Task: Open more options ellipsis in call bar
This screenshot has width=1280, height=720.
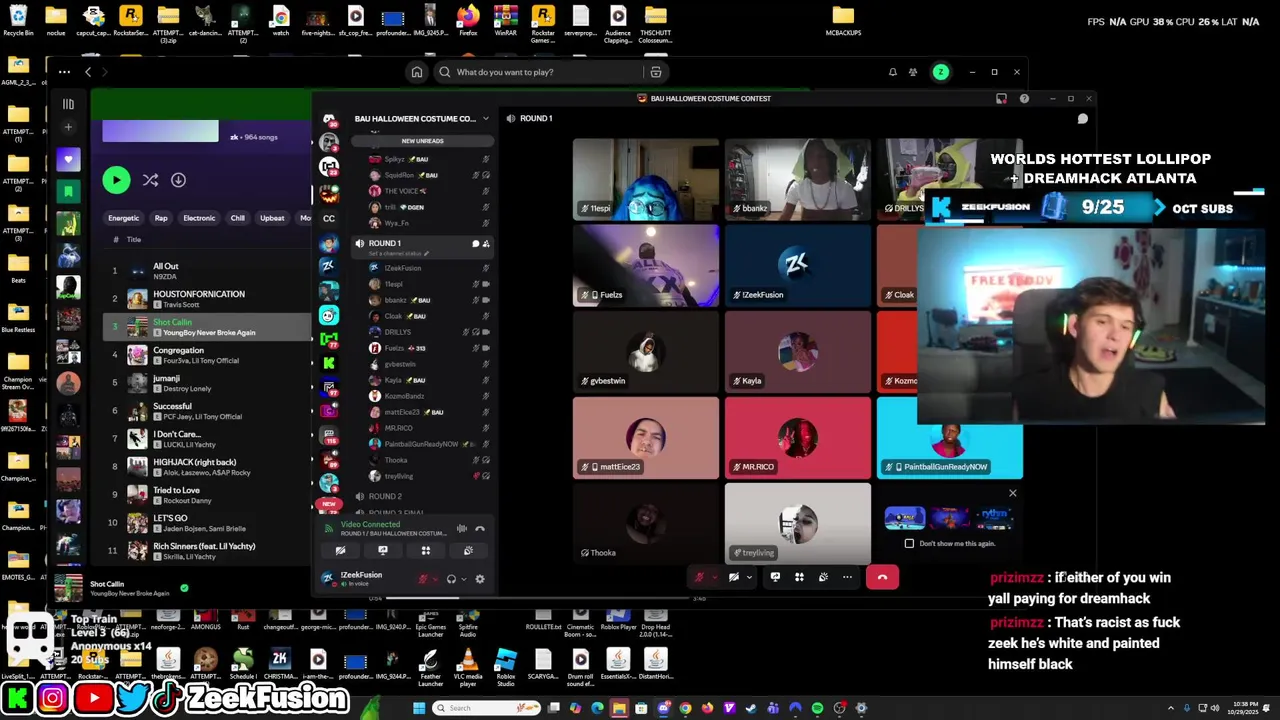Action: point(847,577)
